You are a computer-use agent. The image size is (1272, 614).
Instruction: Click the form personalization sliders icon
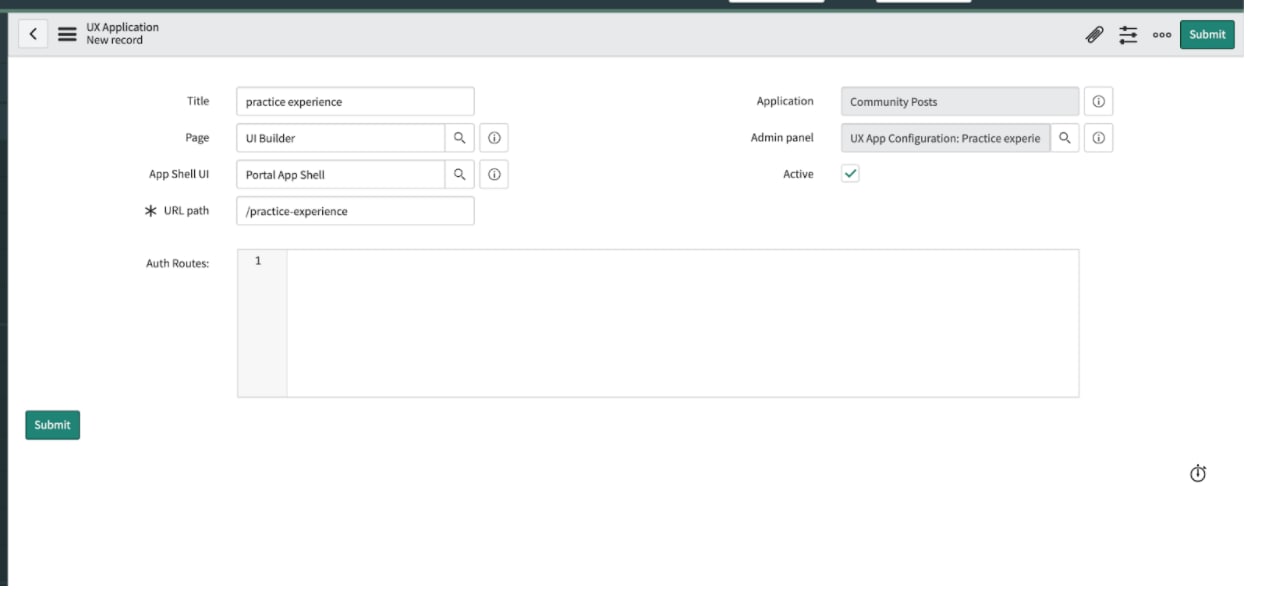(1129, 34)
